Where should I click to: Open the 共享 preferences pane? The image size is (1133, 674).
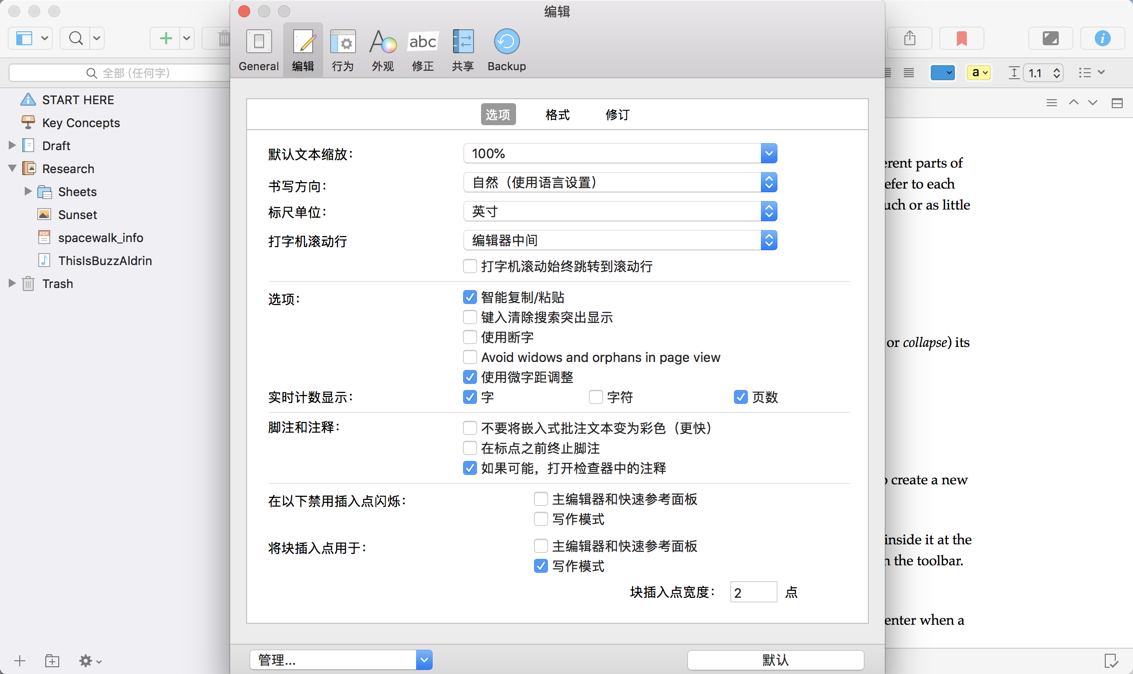[463, 48]
